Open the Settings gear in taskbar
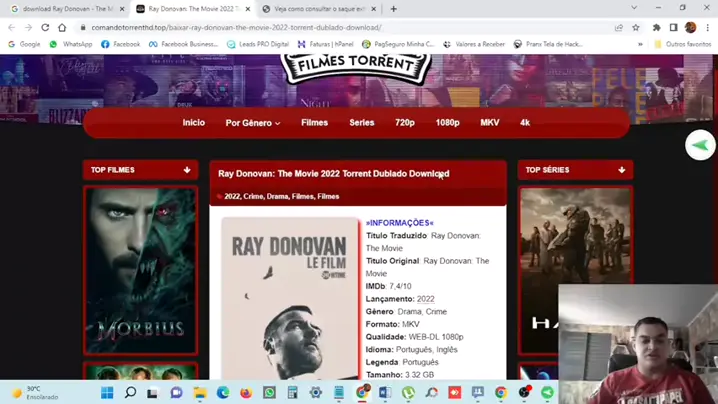 pyautogui.click(x=315, y=393)
